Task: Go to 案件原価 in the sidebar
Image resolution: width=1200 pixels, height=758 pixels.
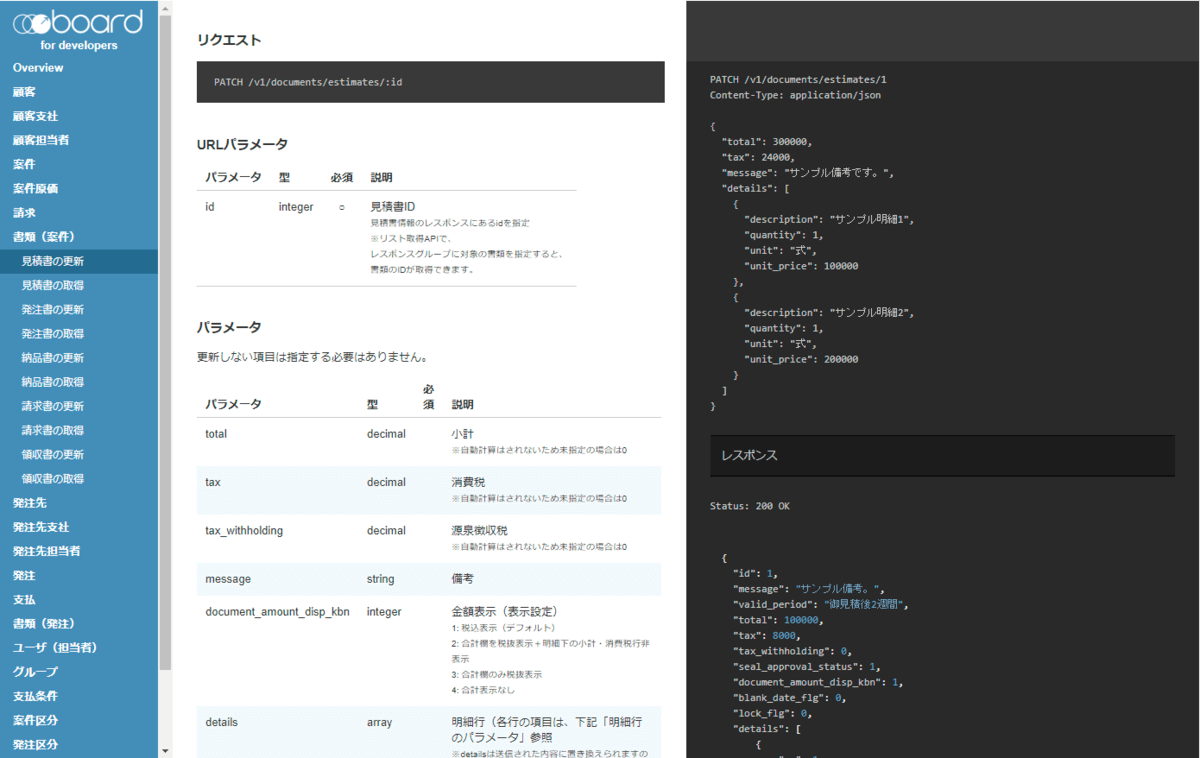Action: pos(35,188)
